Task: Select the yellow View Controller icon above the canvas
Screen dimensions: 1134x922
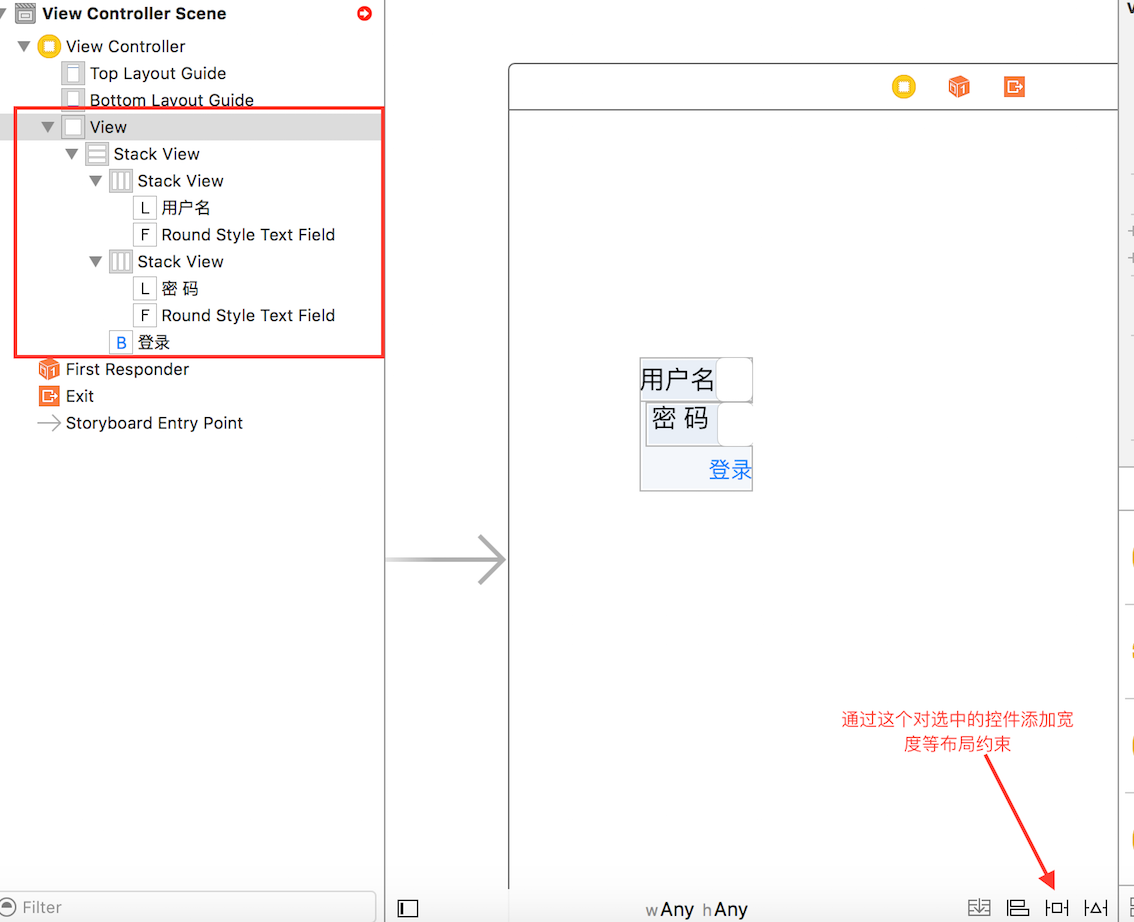Action: coord(903,87)
